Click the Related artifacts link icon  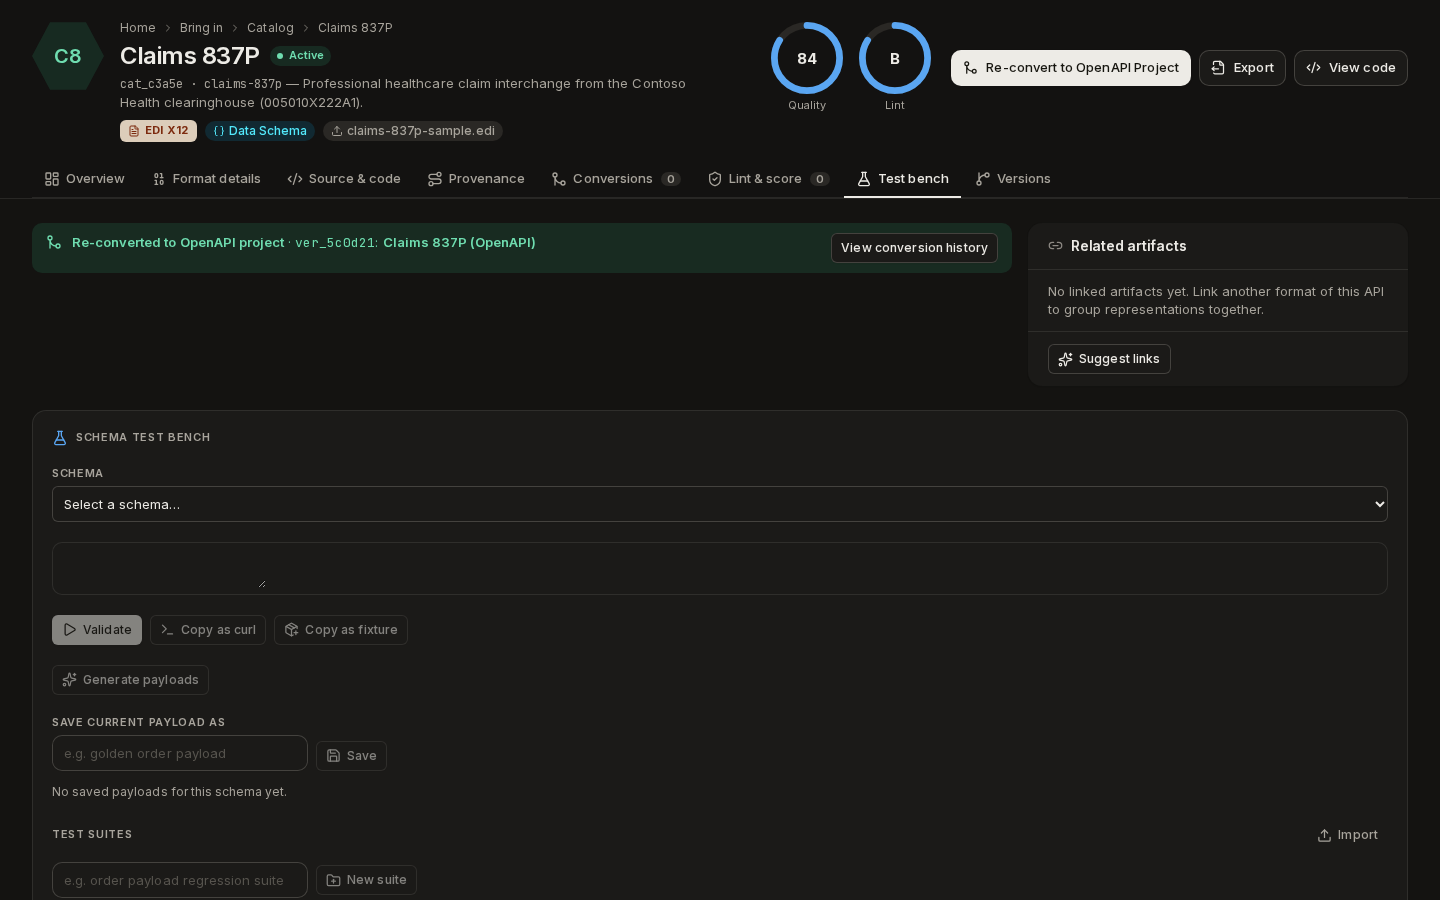(x=1055, y=246)
